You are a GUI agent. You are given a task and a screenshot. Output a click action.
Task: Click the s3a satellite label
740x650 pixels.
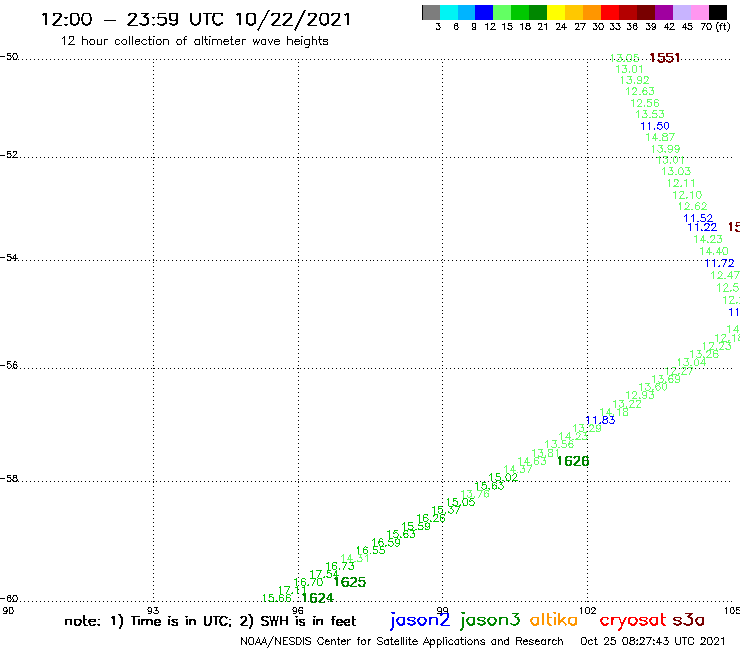pyautogui.click(x=688, y=620)
